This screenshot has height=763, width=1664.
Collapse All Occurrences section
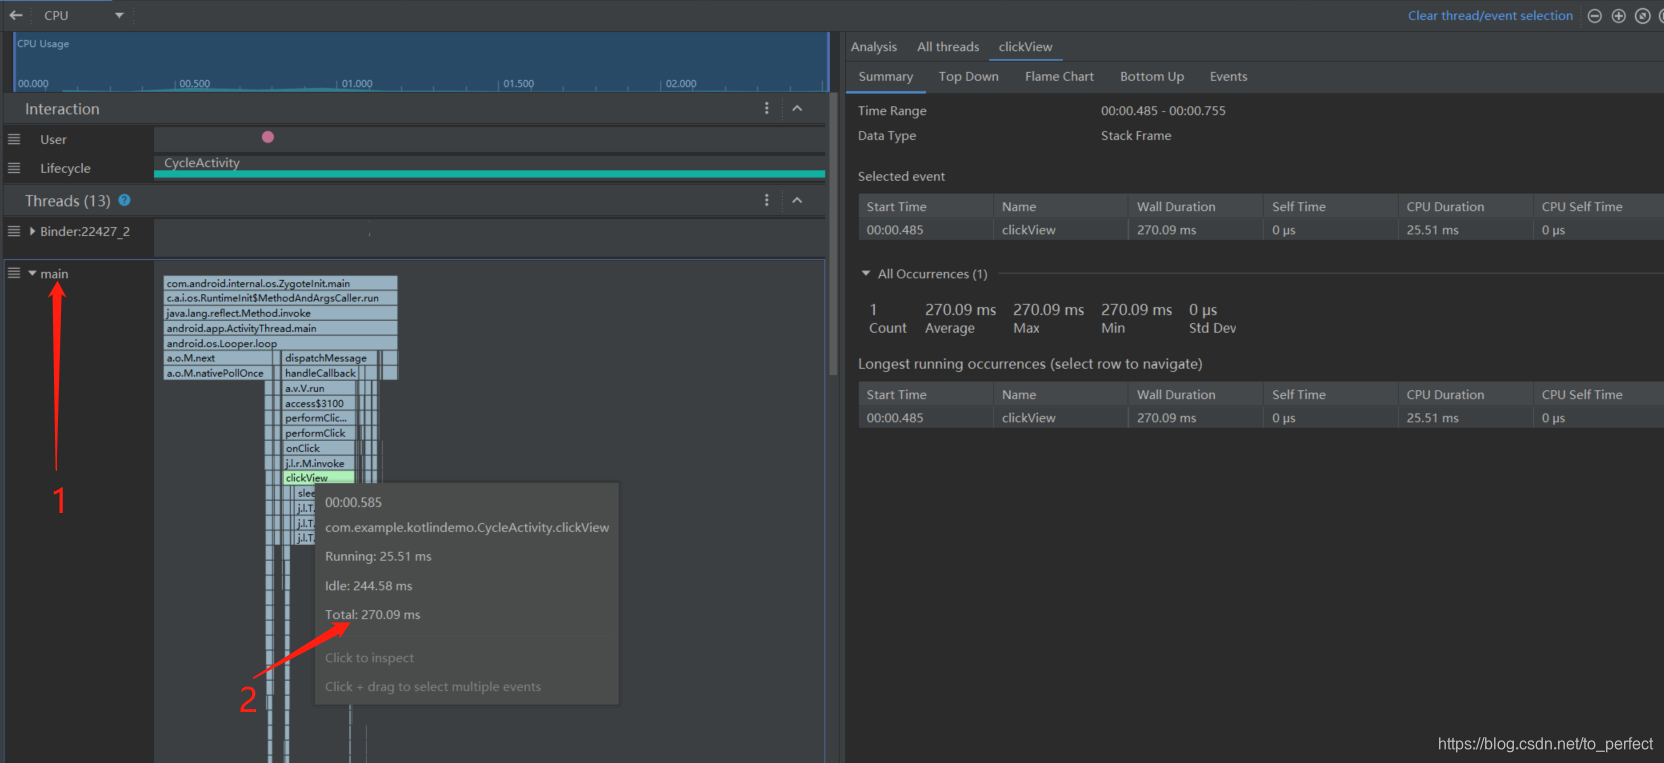pos(866,273)
